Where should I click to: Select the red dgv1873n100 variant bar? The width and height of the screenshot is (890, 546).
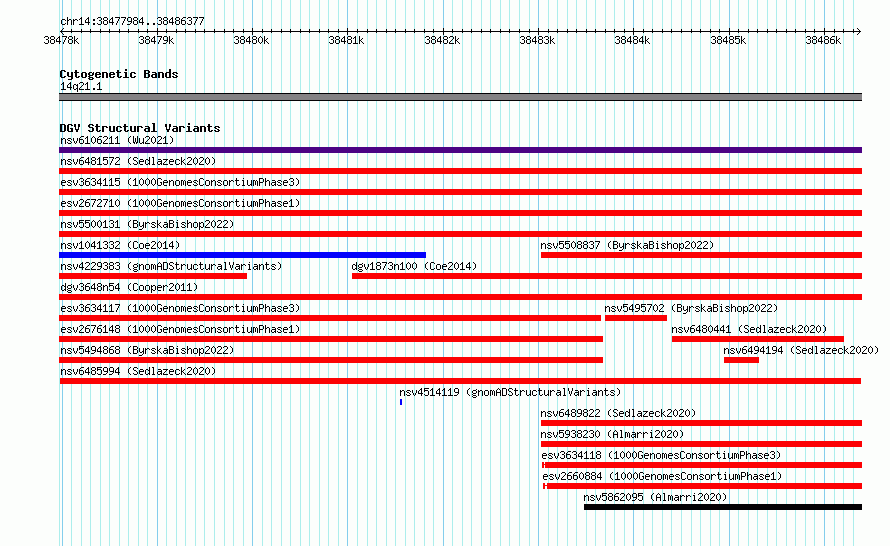607,276
